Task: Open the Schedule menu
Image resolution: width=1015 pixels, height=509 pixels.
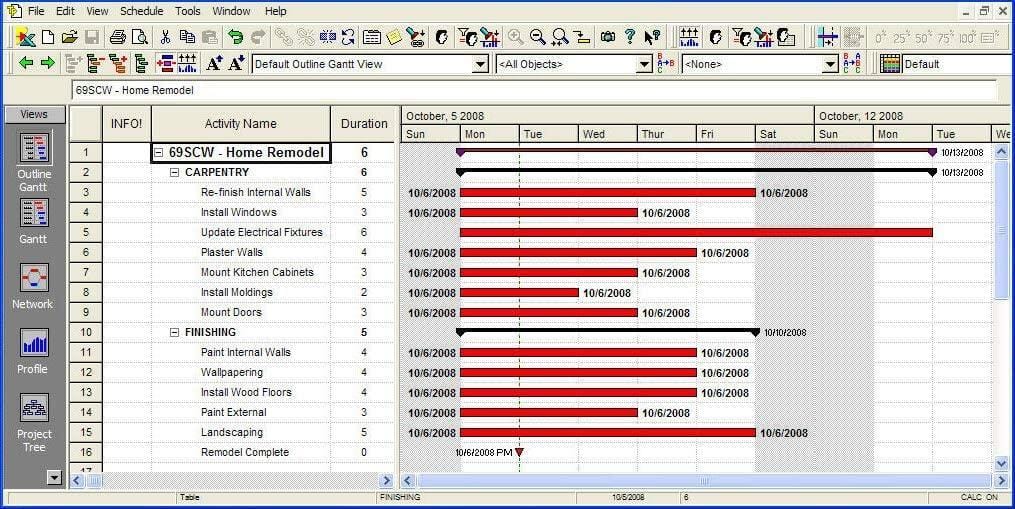Action: pyautogui.click(x=141, y=11)
